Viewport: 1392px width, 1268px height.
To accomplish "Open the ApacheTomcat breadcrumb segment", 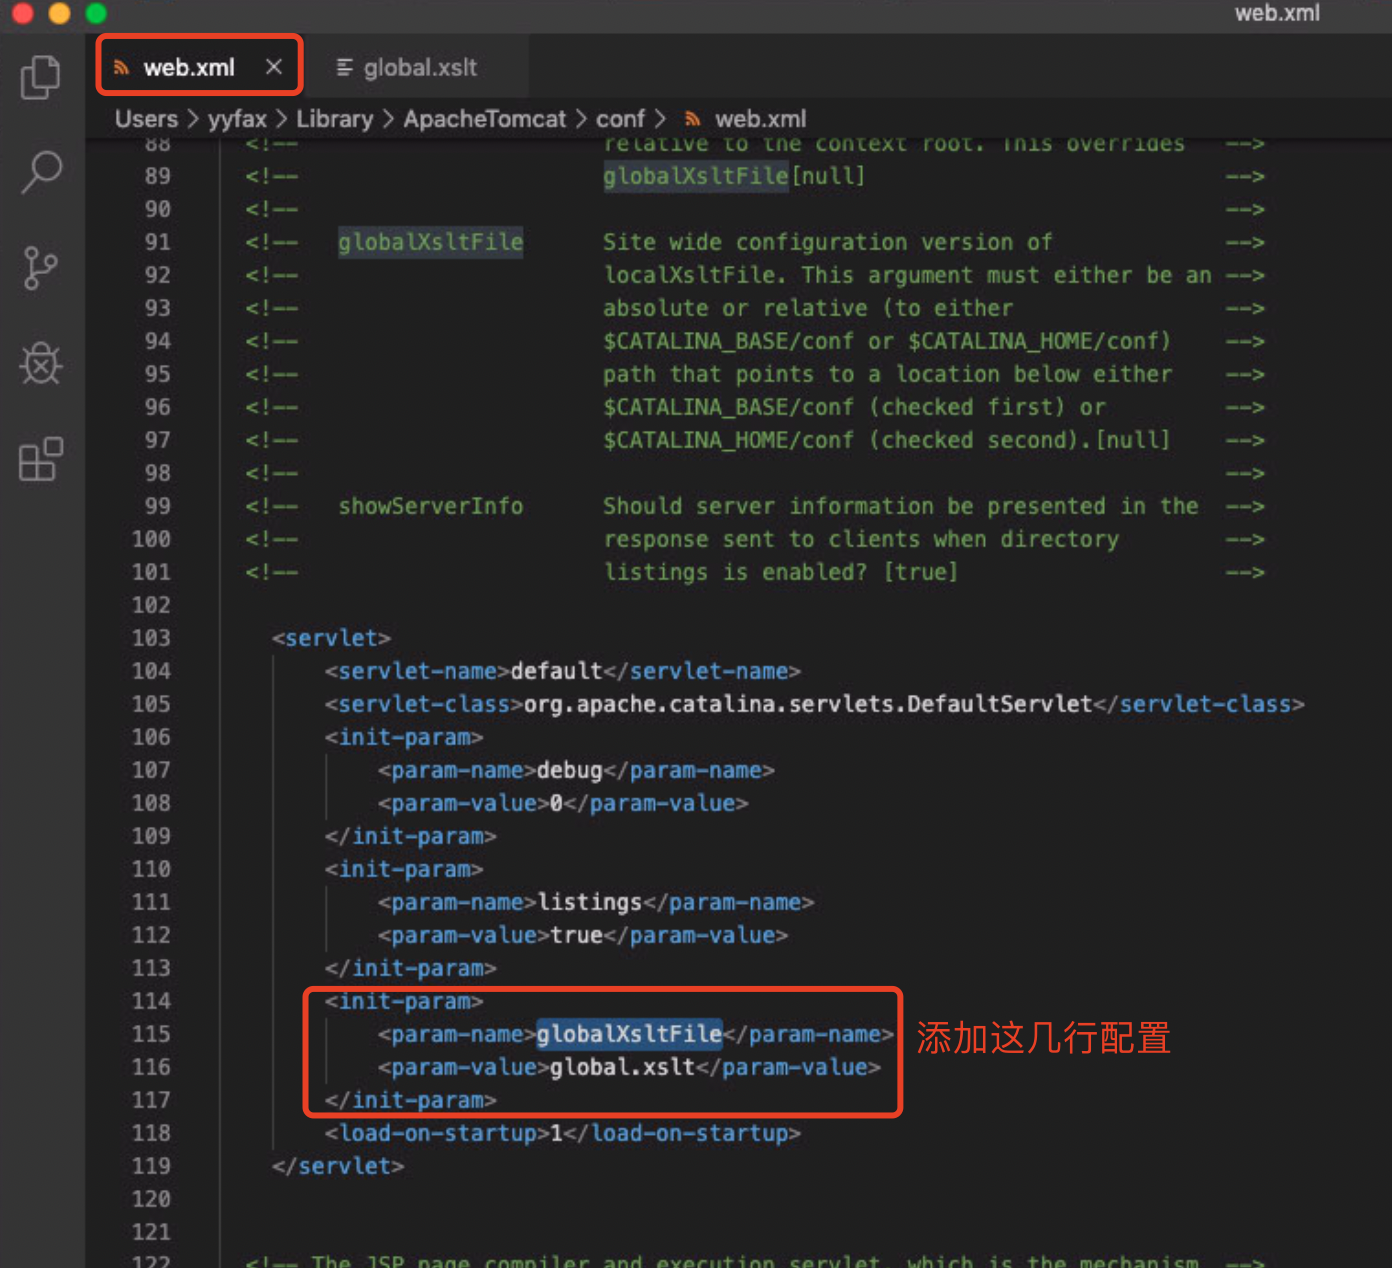I will (484, 119).
